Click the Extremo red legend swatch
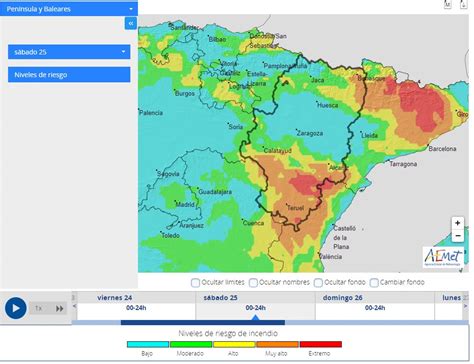 pyautogui.click(x=321, y=344)
